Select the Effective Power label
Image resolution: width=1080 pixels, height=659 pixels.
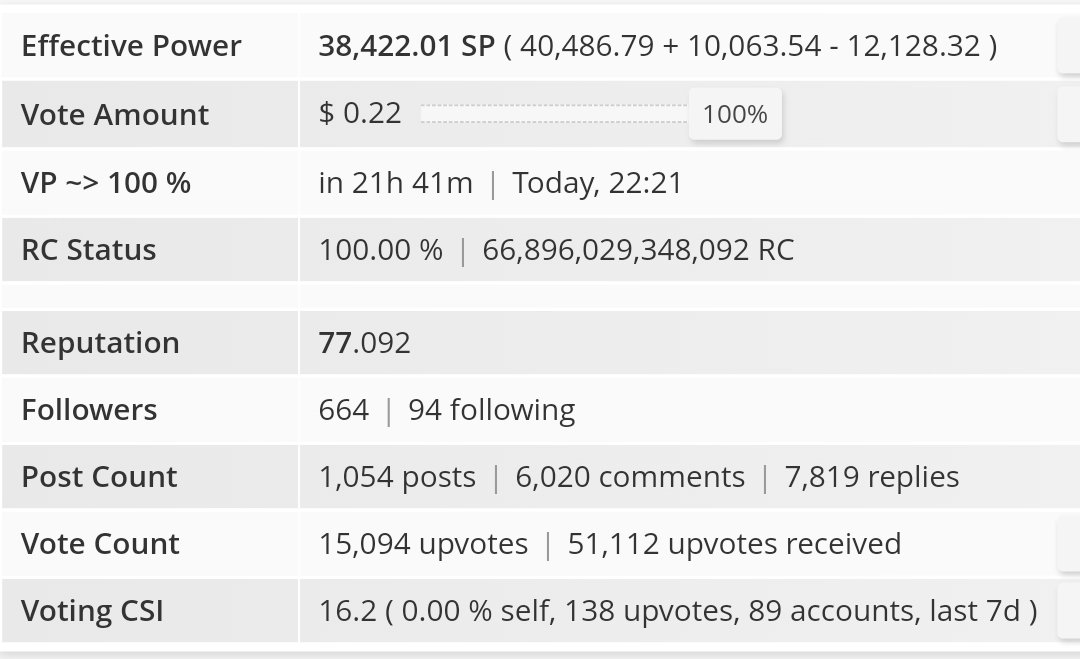[132, 46]
